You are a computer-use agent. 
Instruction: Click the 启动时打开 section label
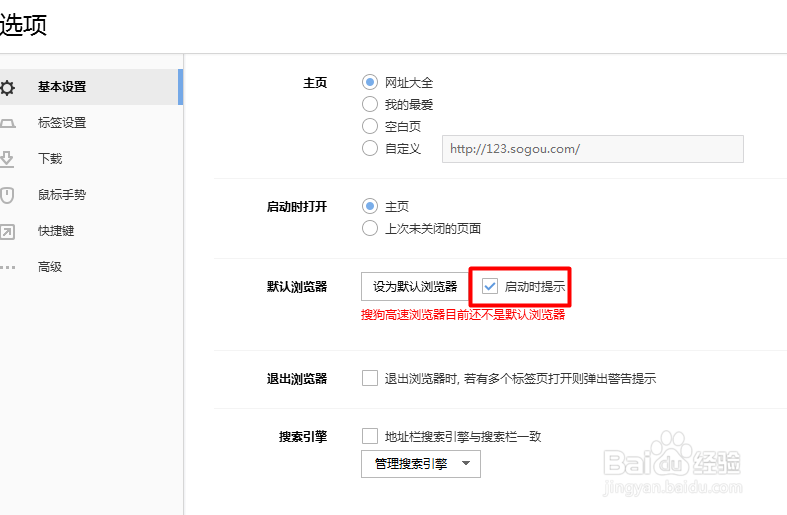point(297,207)
